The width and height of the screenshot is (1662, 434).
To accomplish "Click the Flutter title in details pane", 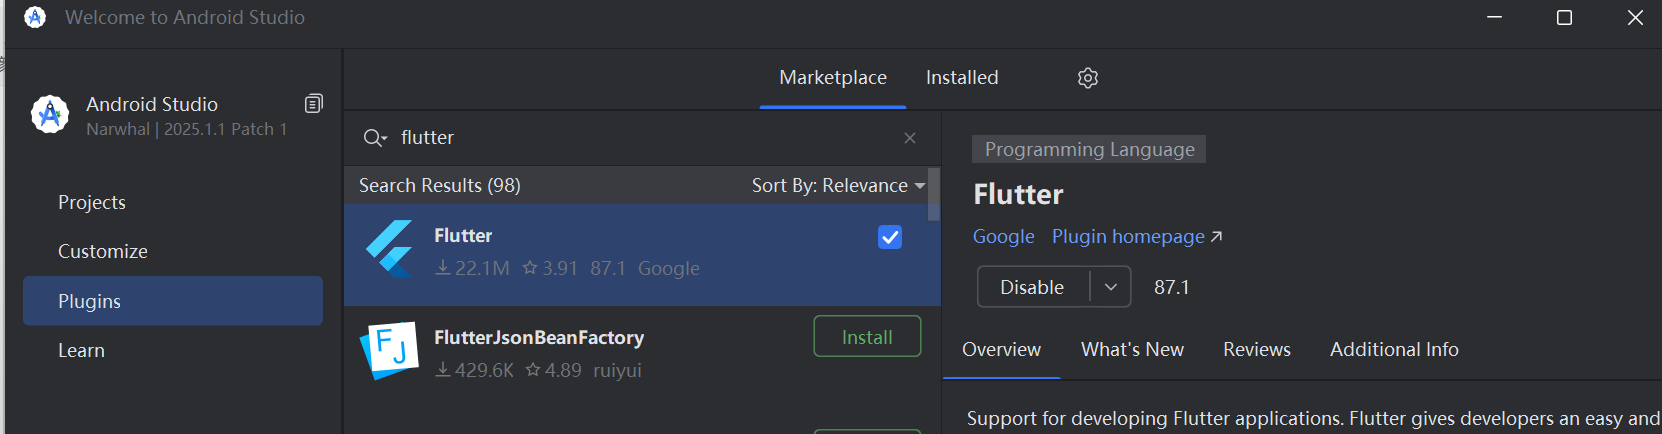I will pos(1018,194).
